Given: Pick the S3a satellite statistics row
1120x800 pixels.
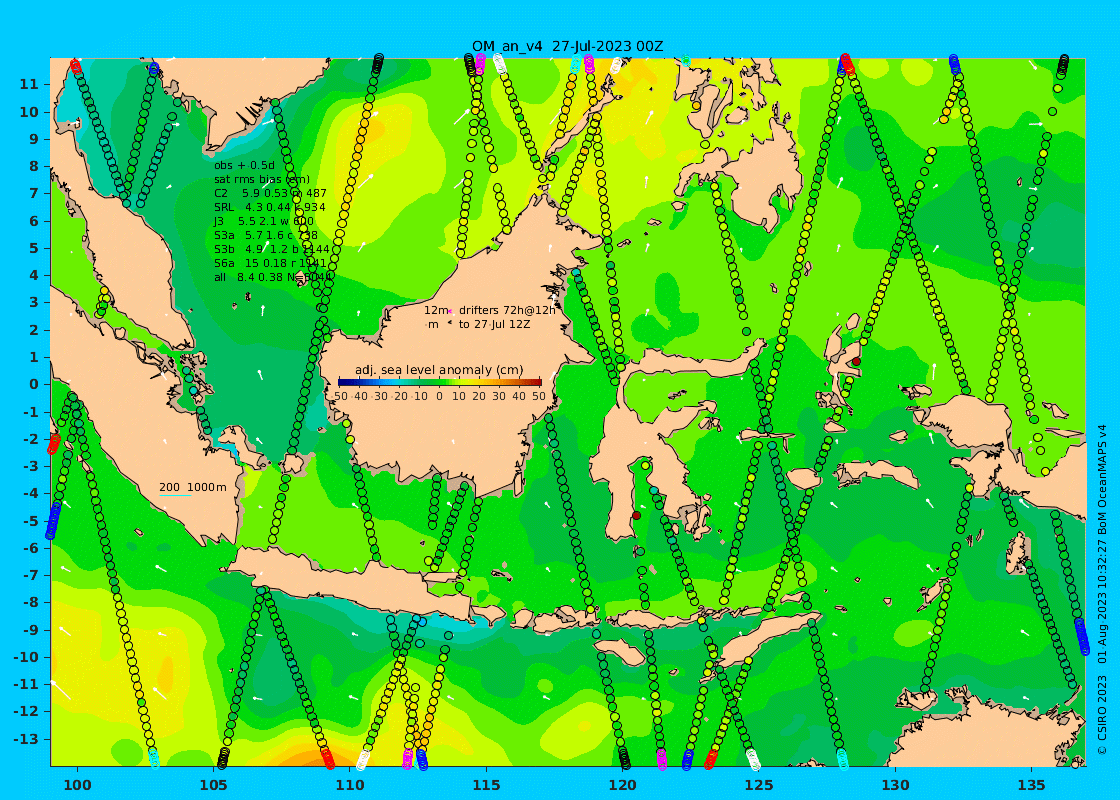Looking at the screenshot, I should [x=266, y=235].
